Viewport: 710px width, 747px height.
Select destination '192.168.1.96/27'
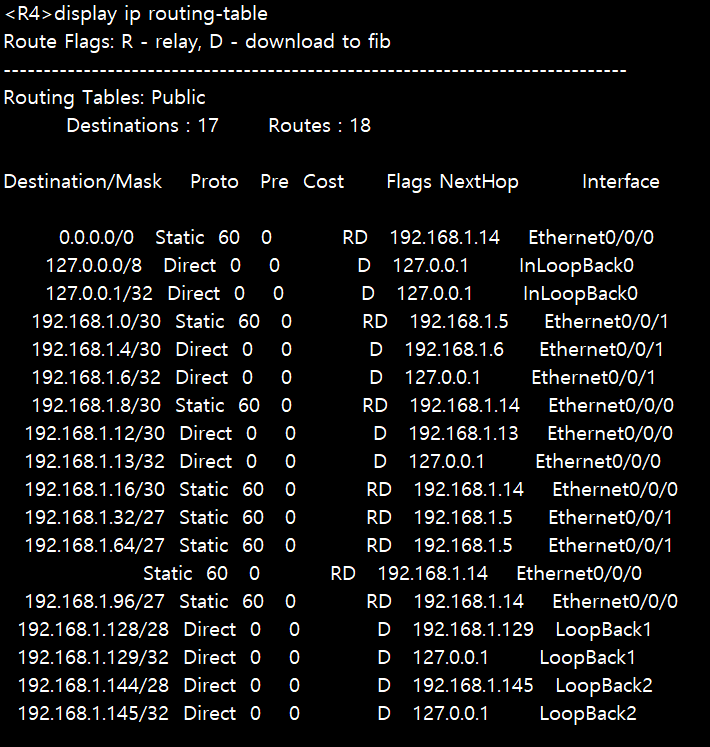point(95,602)
